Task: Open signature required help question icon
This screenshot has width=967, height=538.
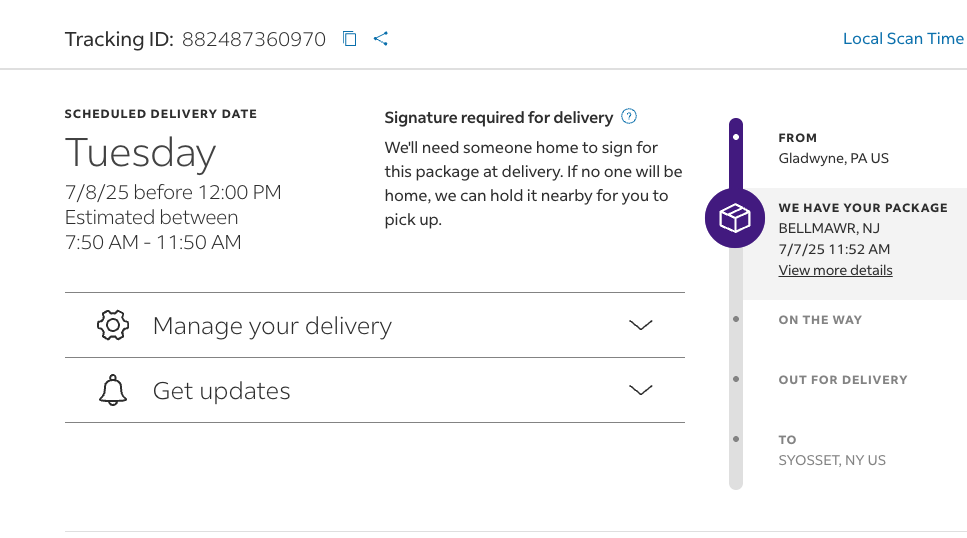Action: 628,116
